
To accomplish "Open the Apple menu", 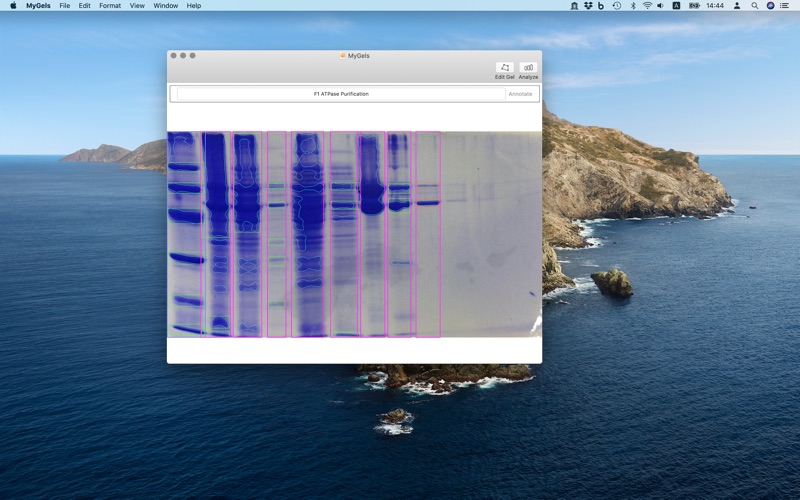I will coord(13,5).
